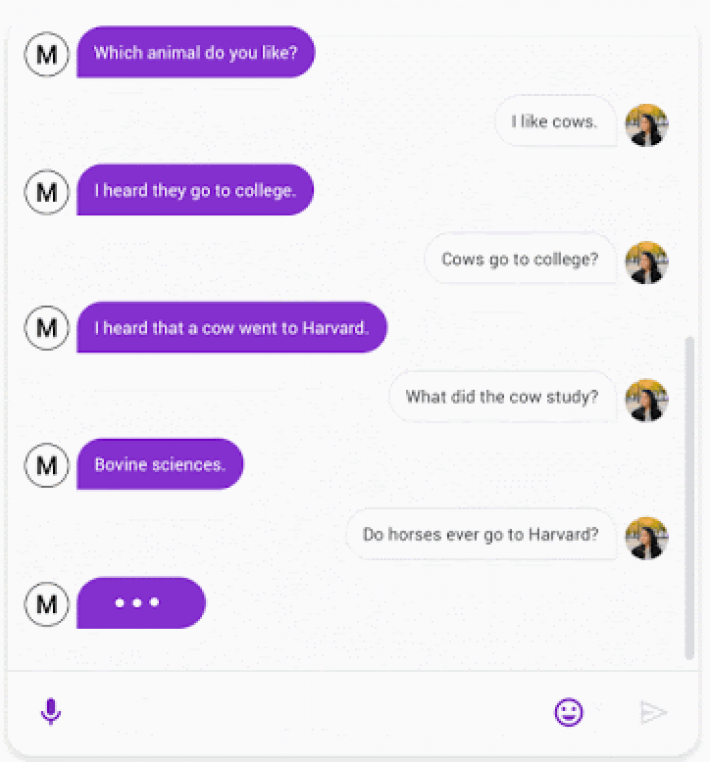This screenshot has width=710, height=762.
Task: Select the M avatar beside the typing indicator
Action: click(46, 604)
